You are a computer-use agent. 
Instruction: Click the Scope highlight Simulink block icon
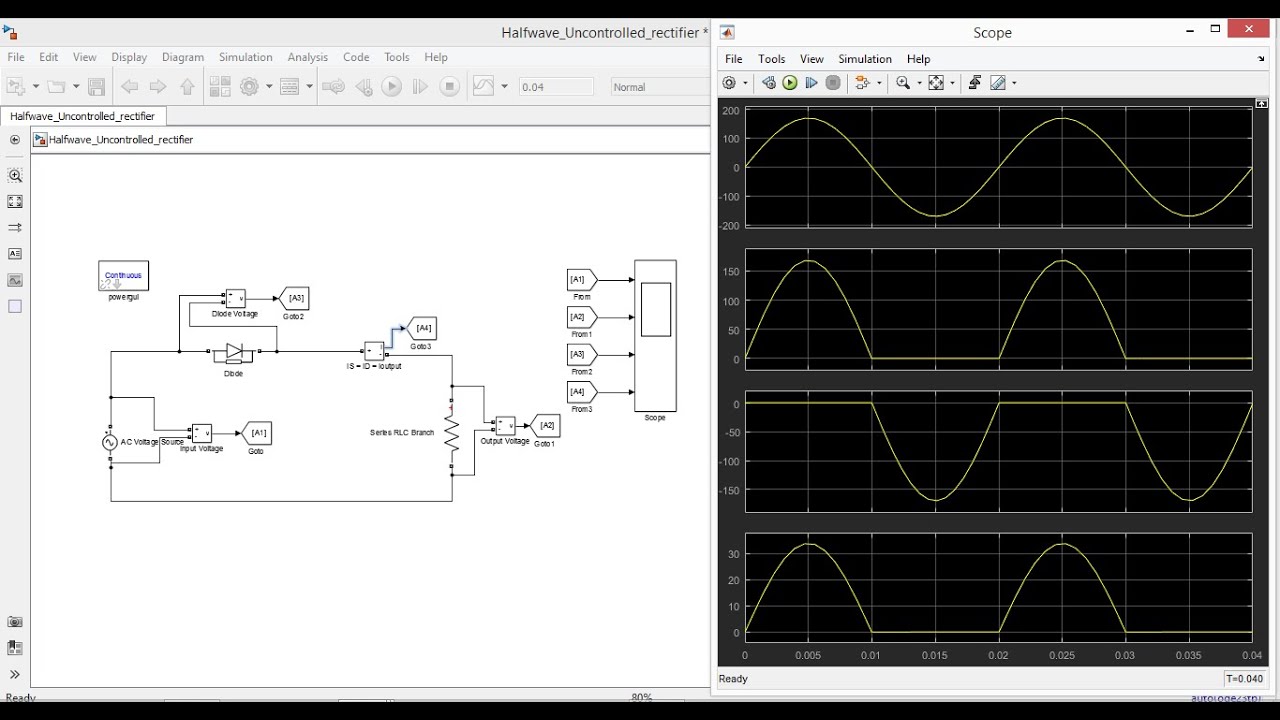coord(863,83)
